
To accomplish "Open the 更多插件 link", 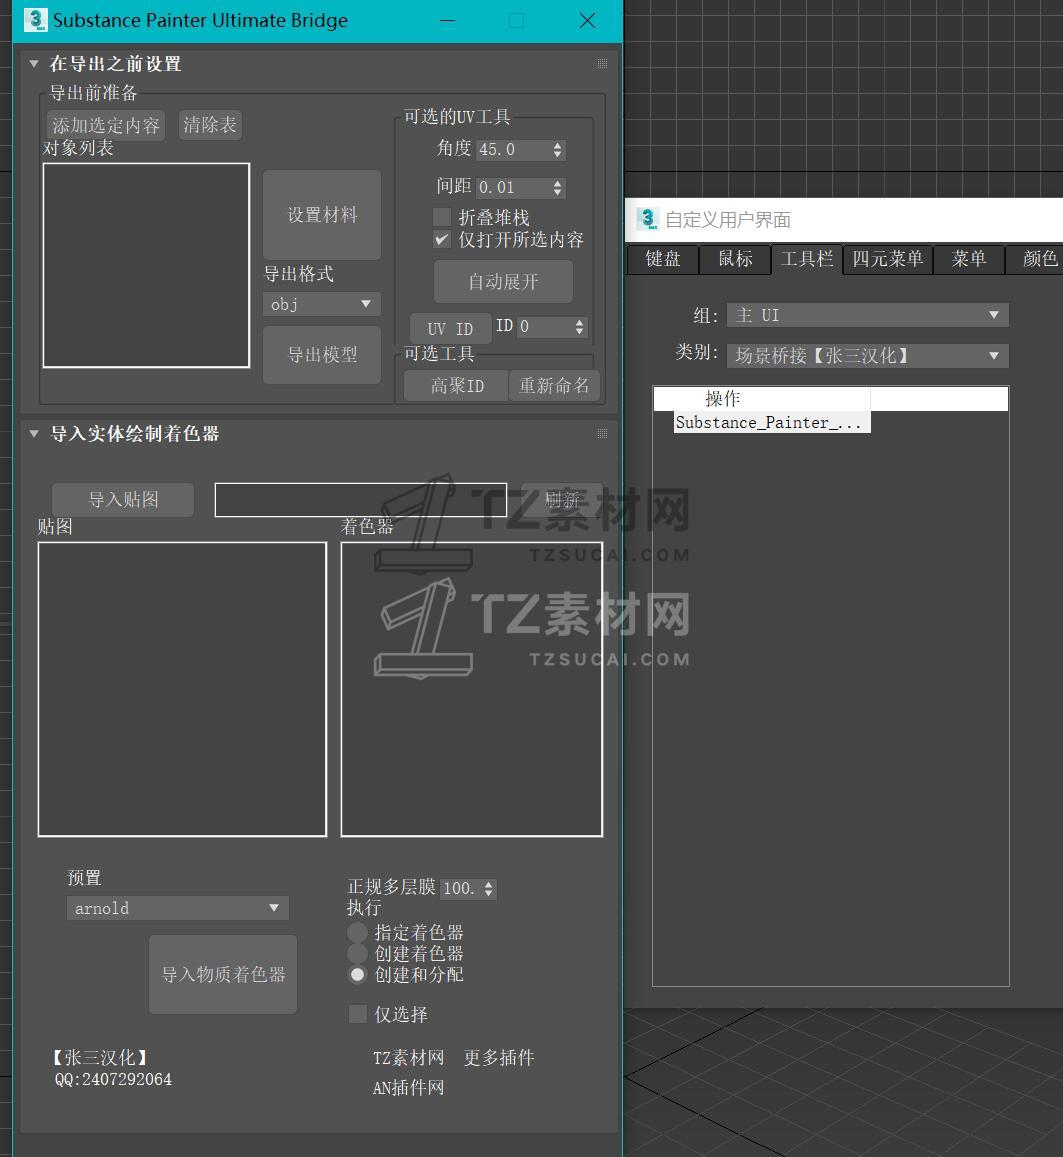I will [x=499, y=1057].
